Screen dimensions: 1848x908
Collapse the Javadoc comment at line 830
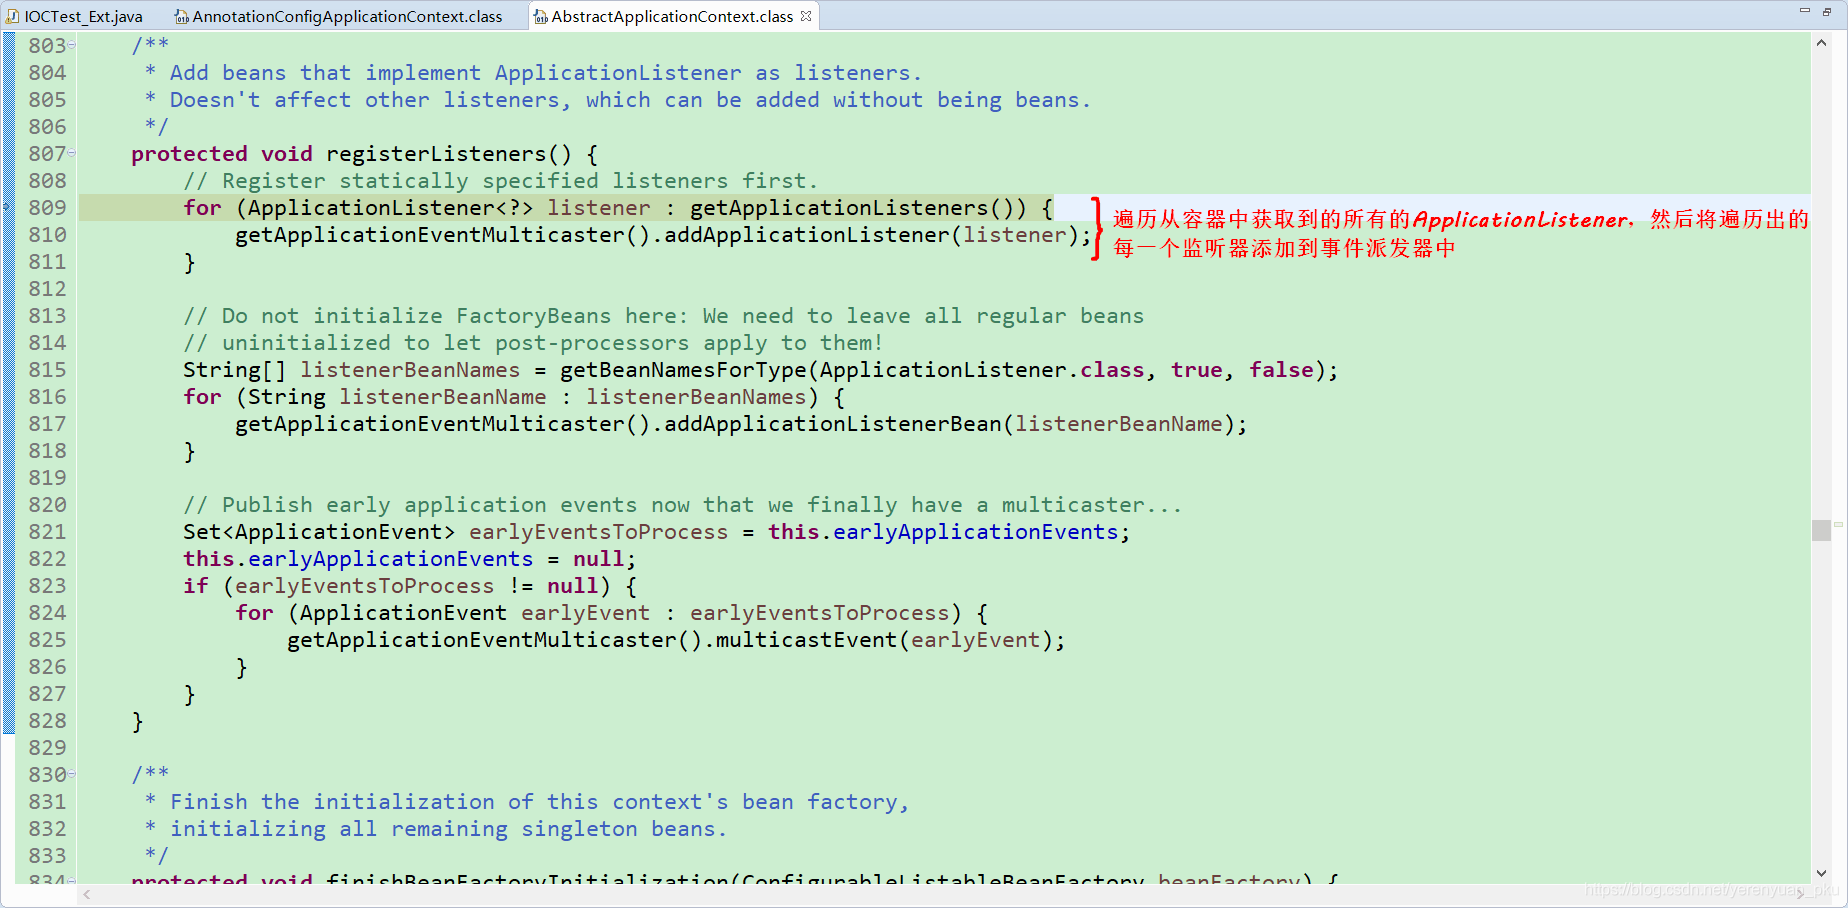coord(72,774)
